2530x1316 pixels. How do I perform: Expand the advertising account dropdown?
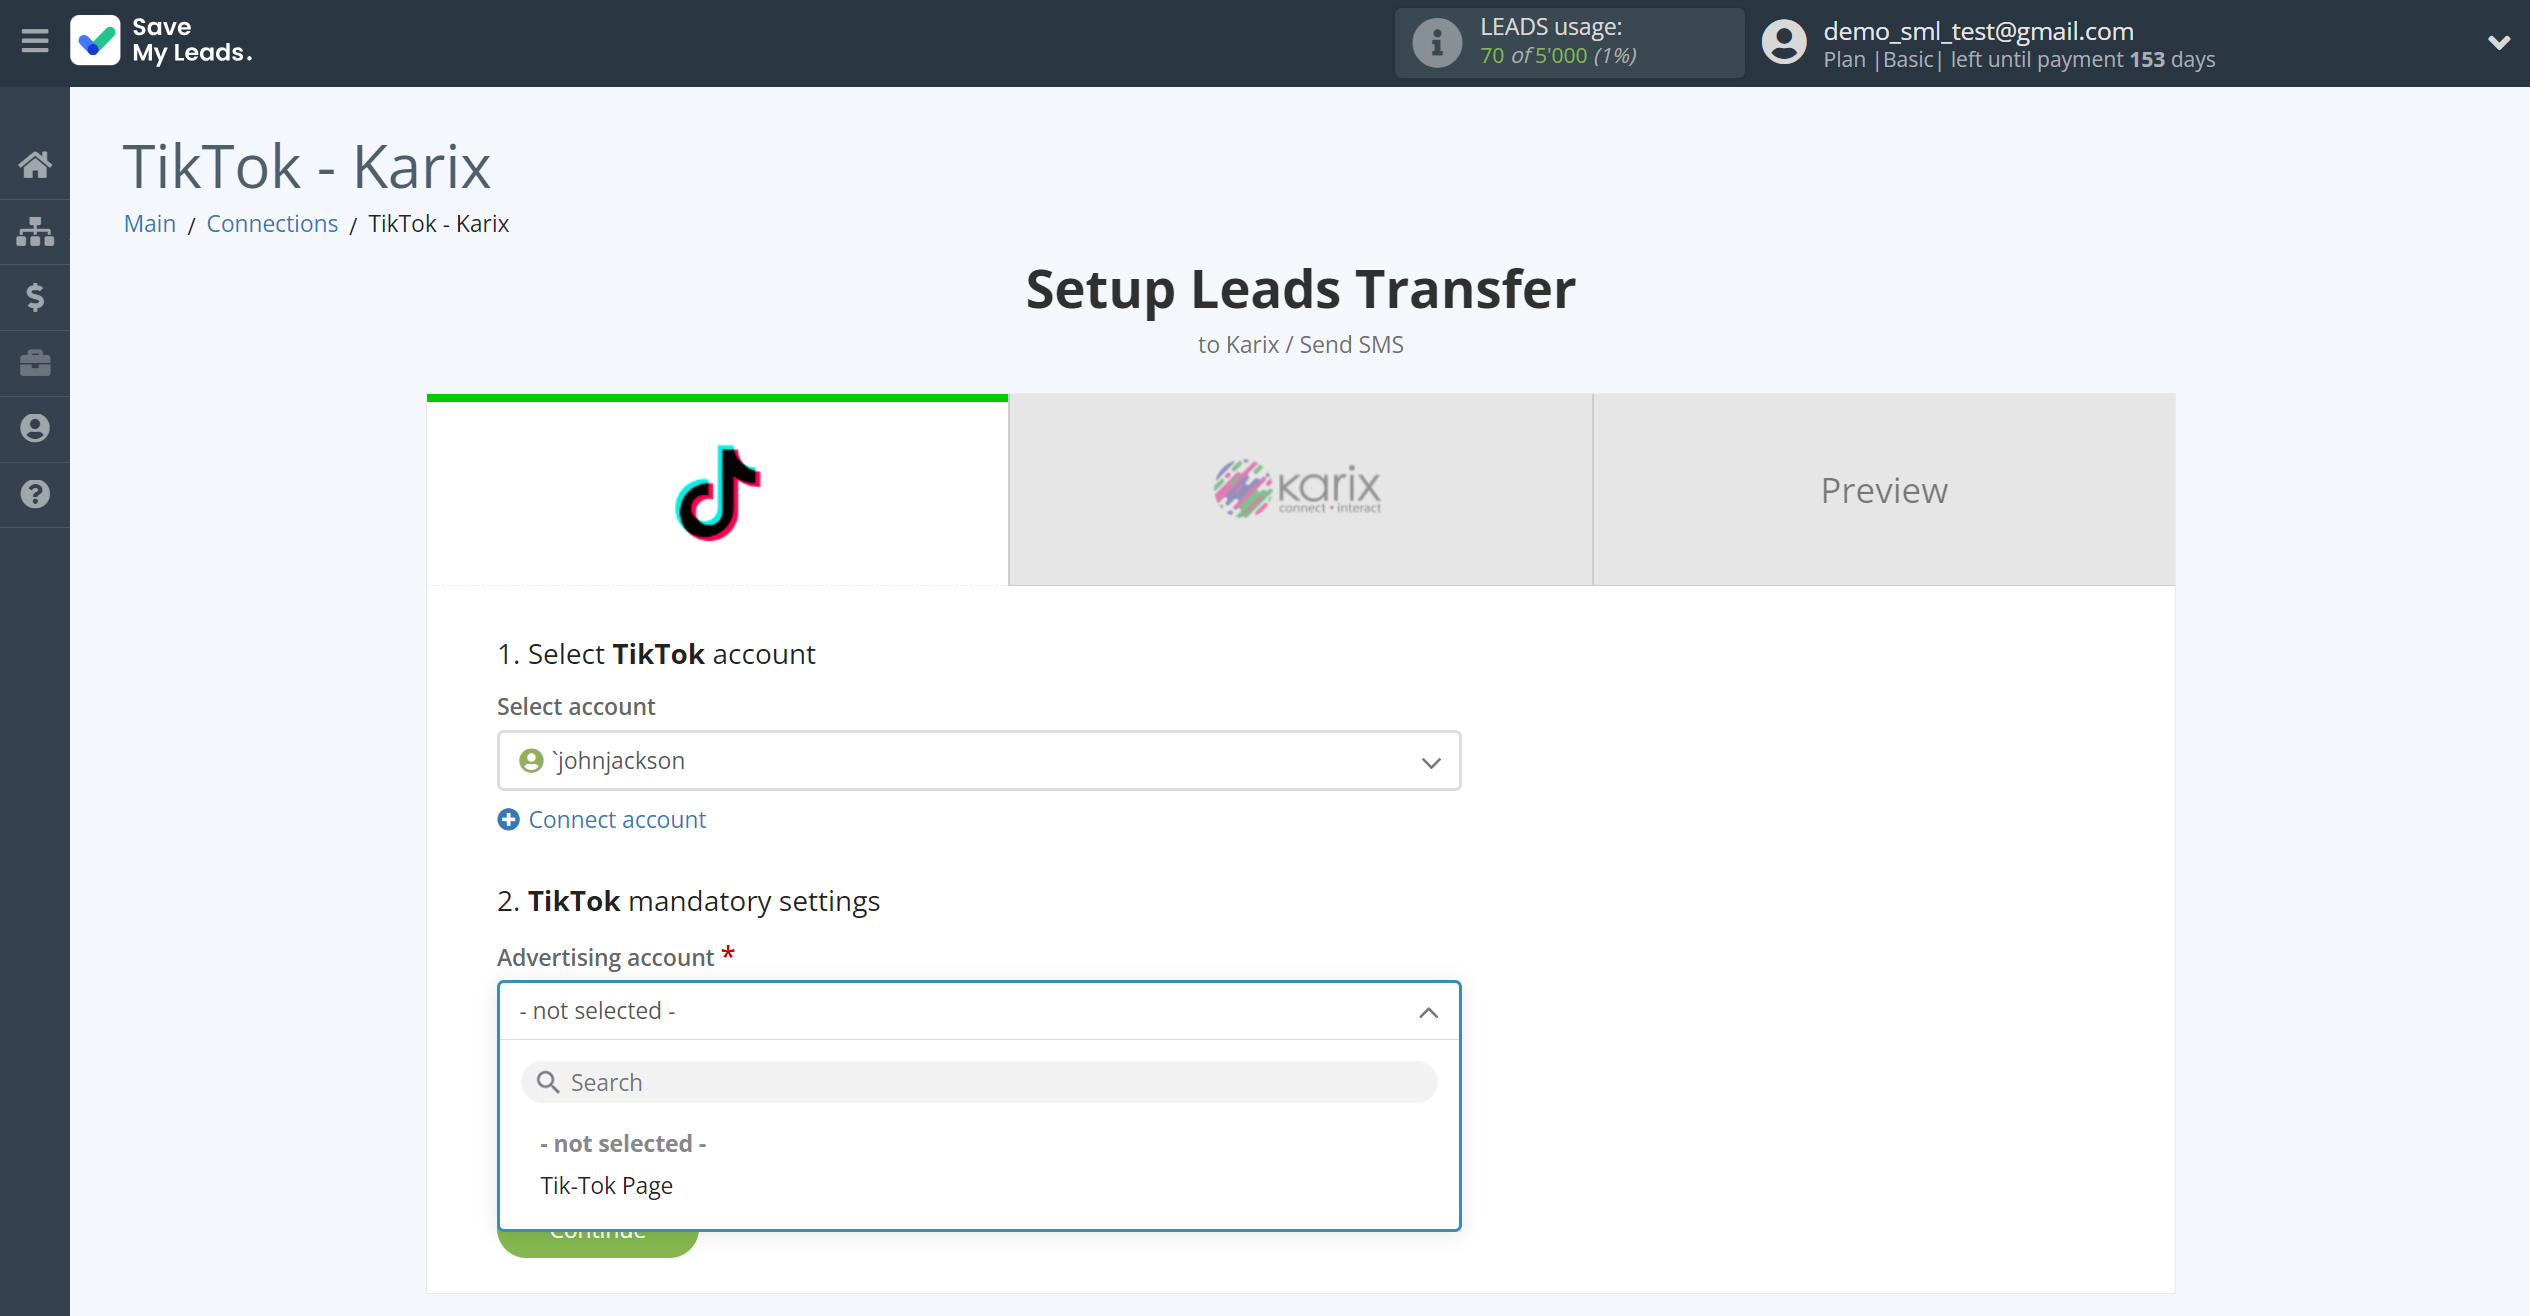(x=979, y=1011)
